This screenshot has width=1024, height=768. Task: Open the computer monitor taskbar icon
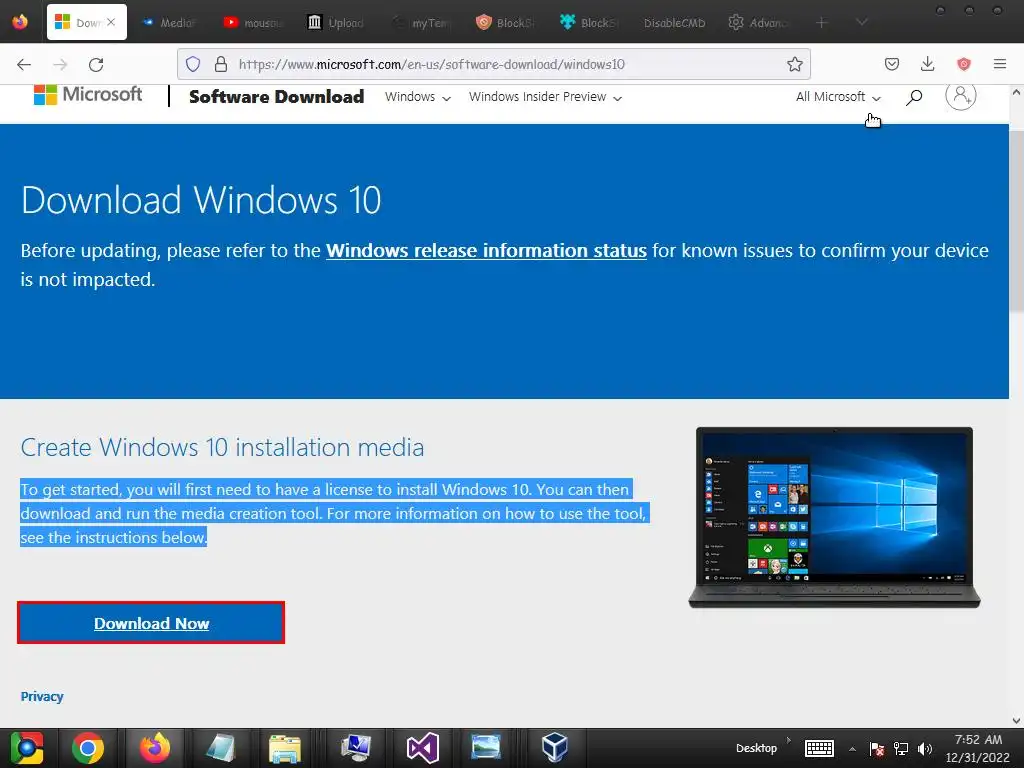(356, 748)
